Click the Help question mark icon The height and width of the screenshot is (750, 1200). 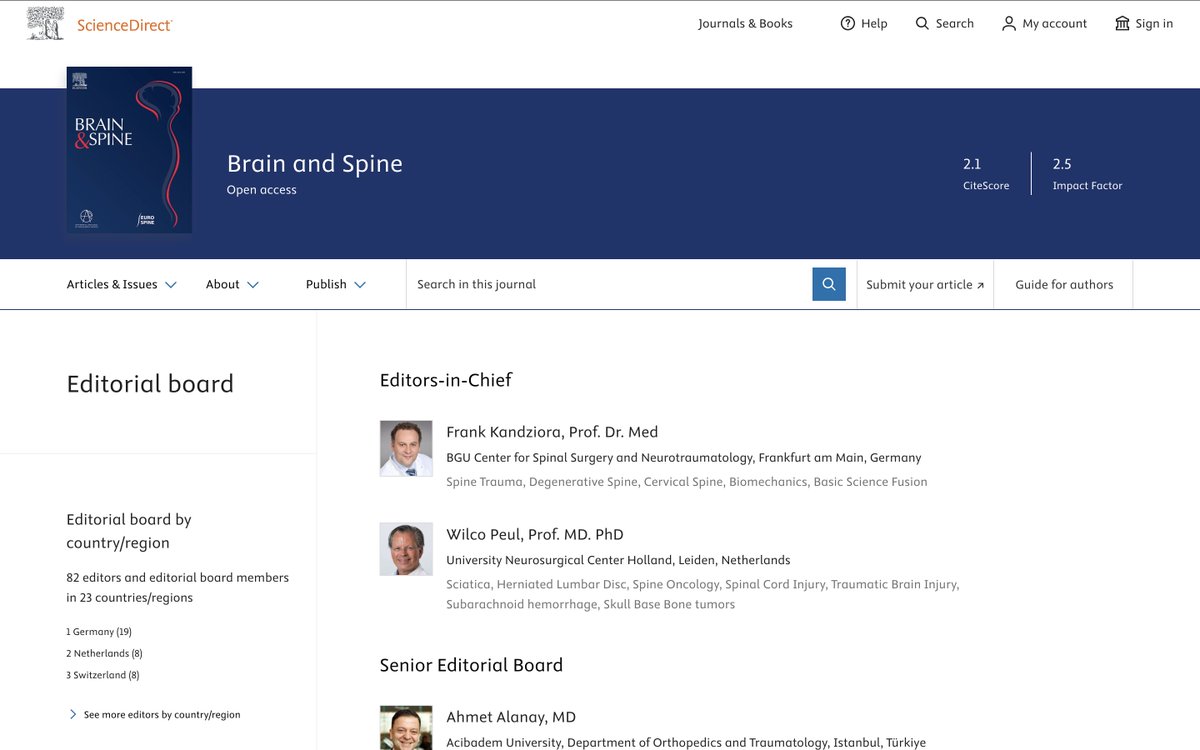[x=848, y=23]
